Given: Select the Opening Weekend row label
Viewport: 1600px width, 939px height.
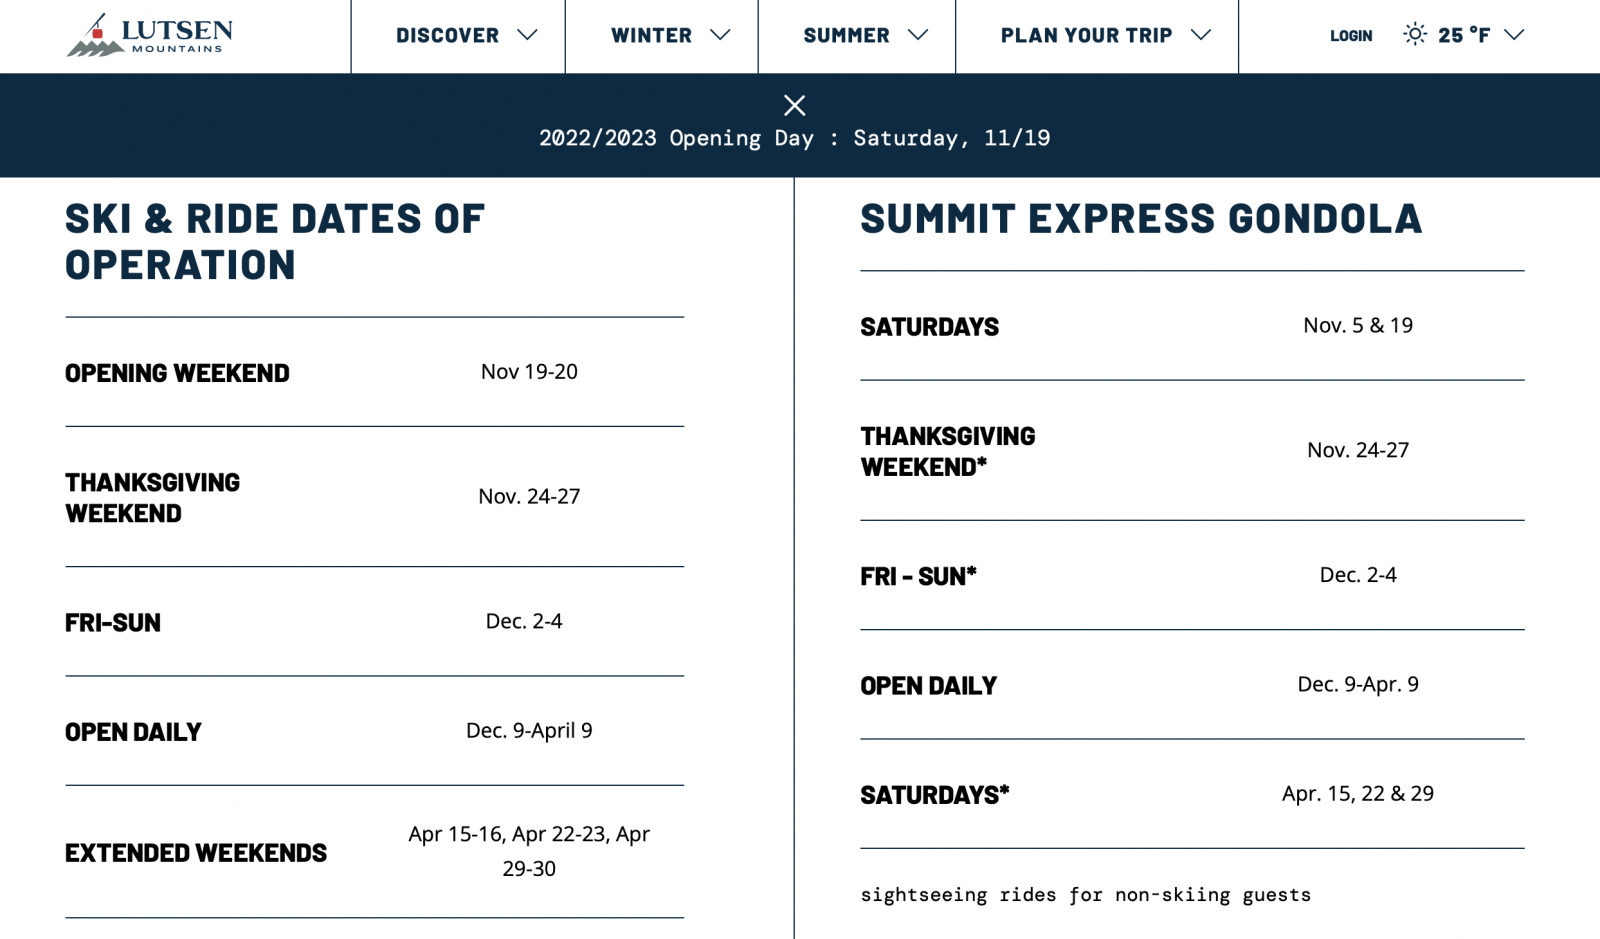Looking at the screenshot, I should click(x=177, y=373).
